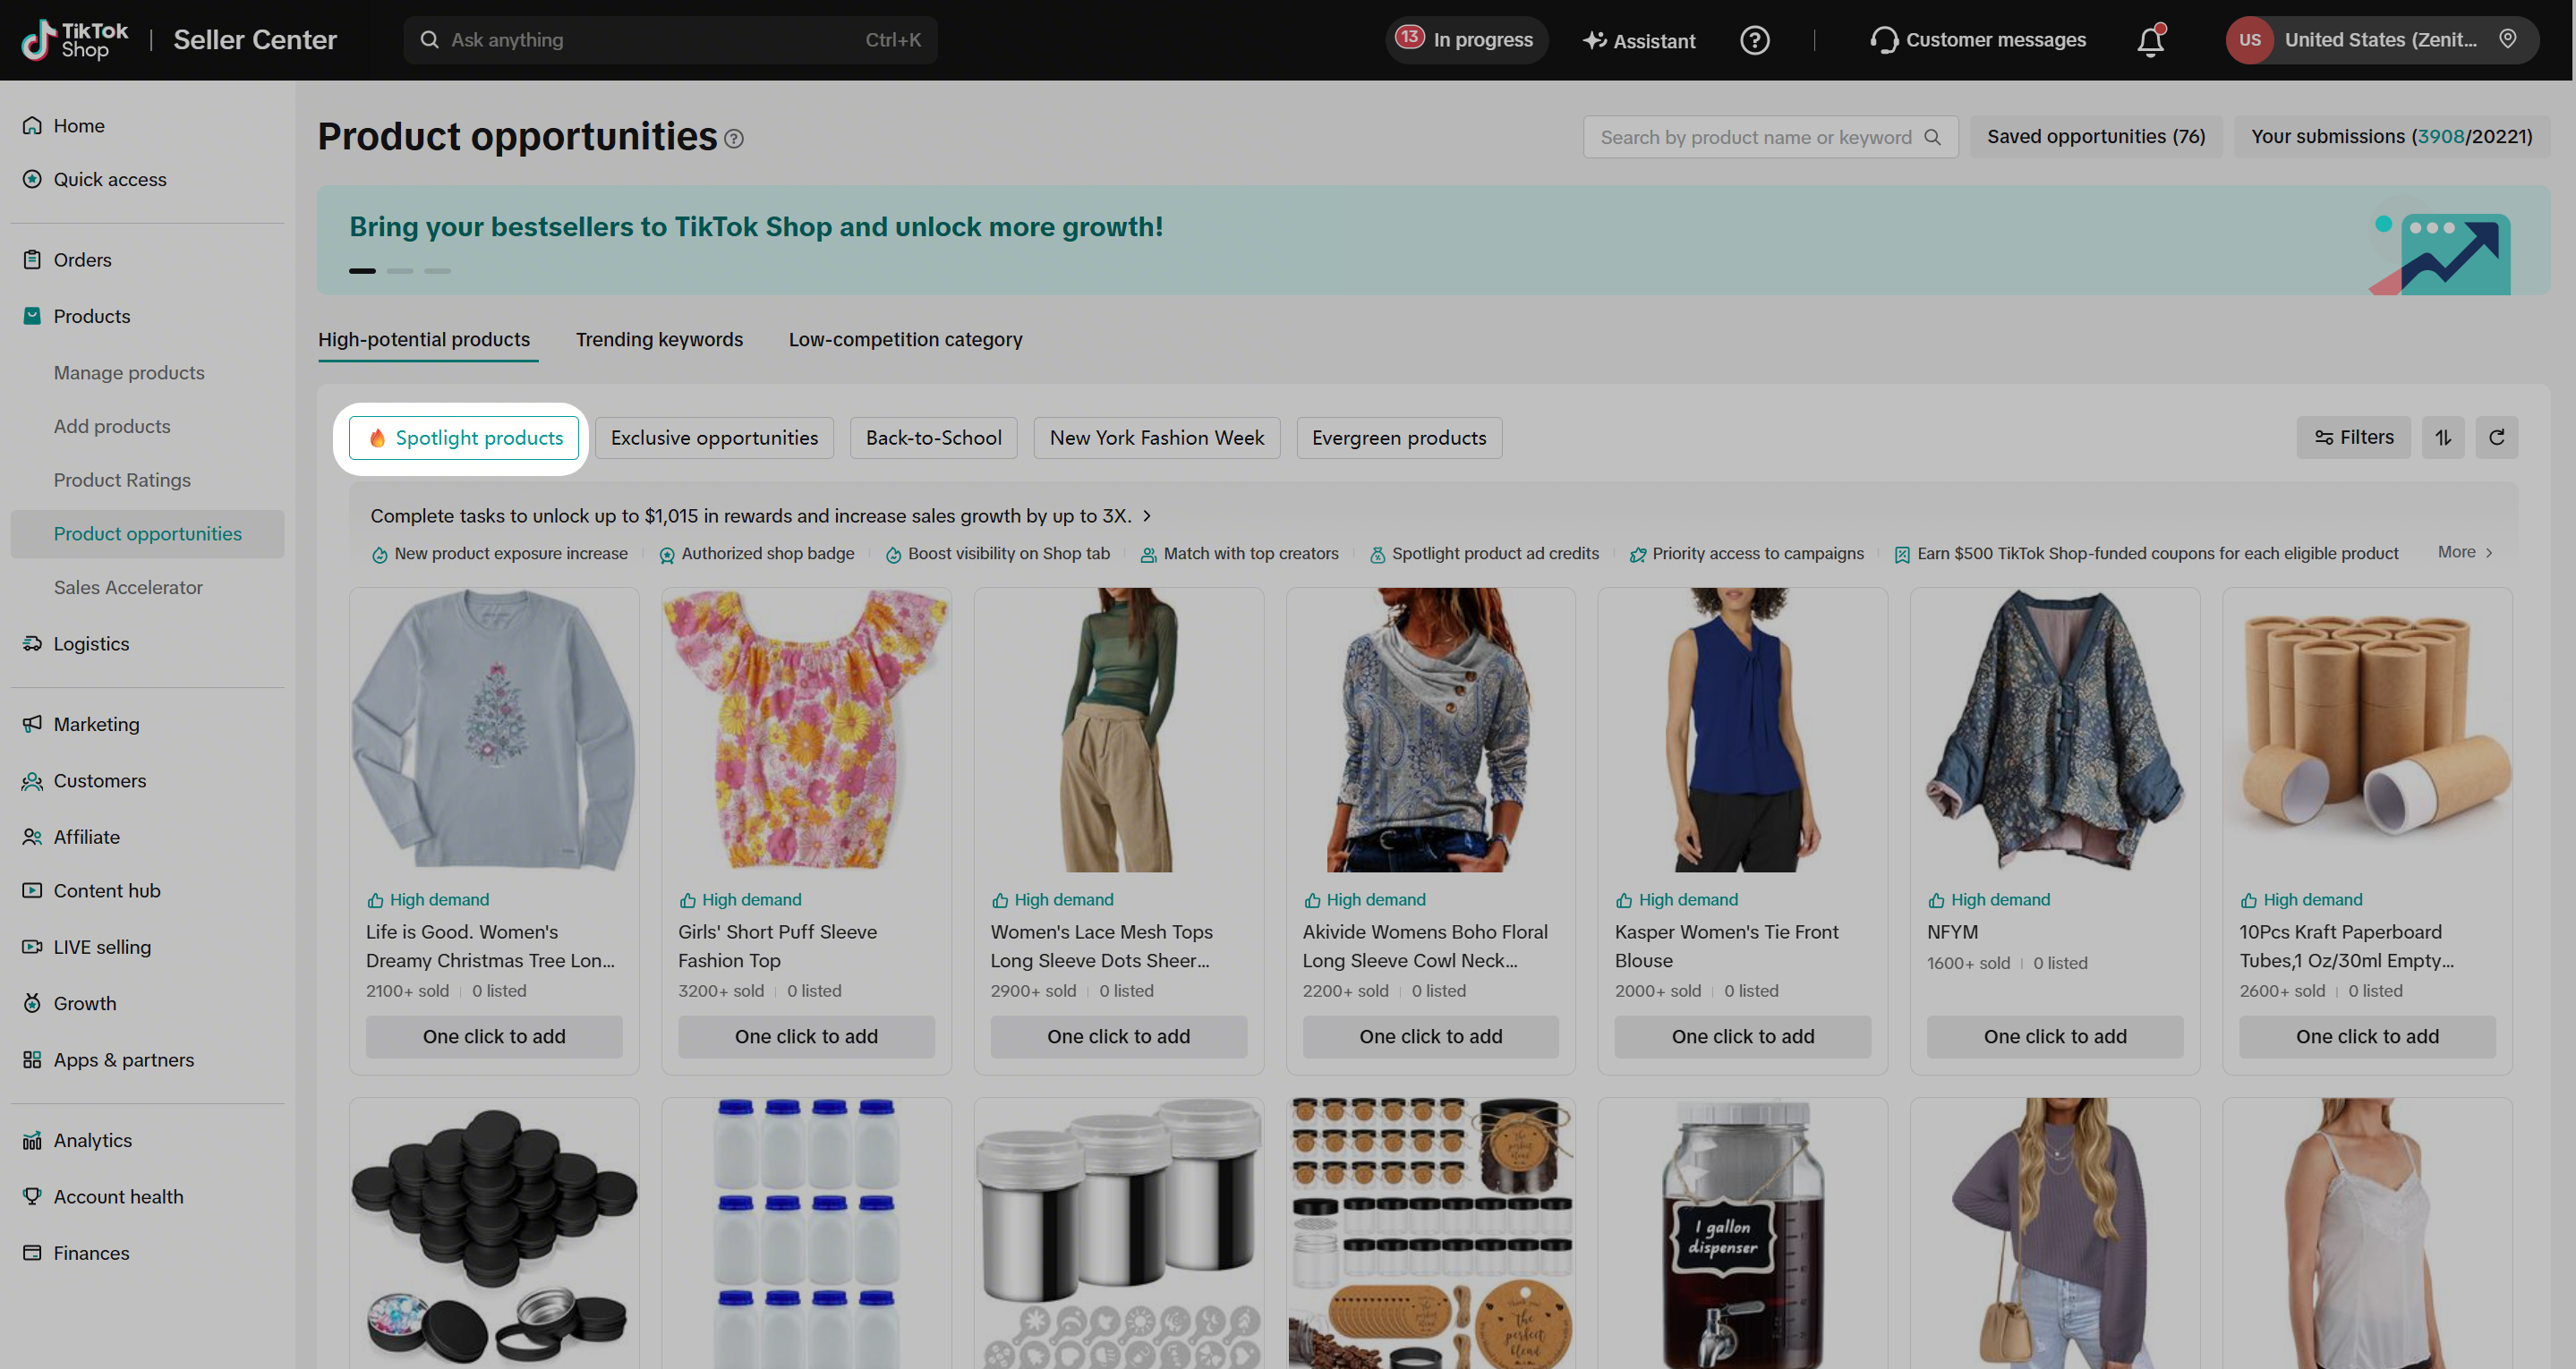One click to add Women's Lace Mesh Tops
This screenshot has height=1369, width=2576.
click(x=1118, y=1037)
